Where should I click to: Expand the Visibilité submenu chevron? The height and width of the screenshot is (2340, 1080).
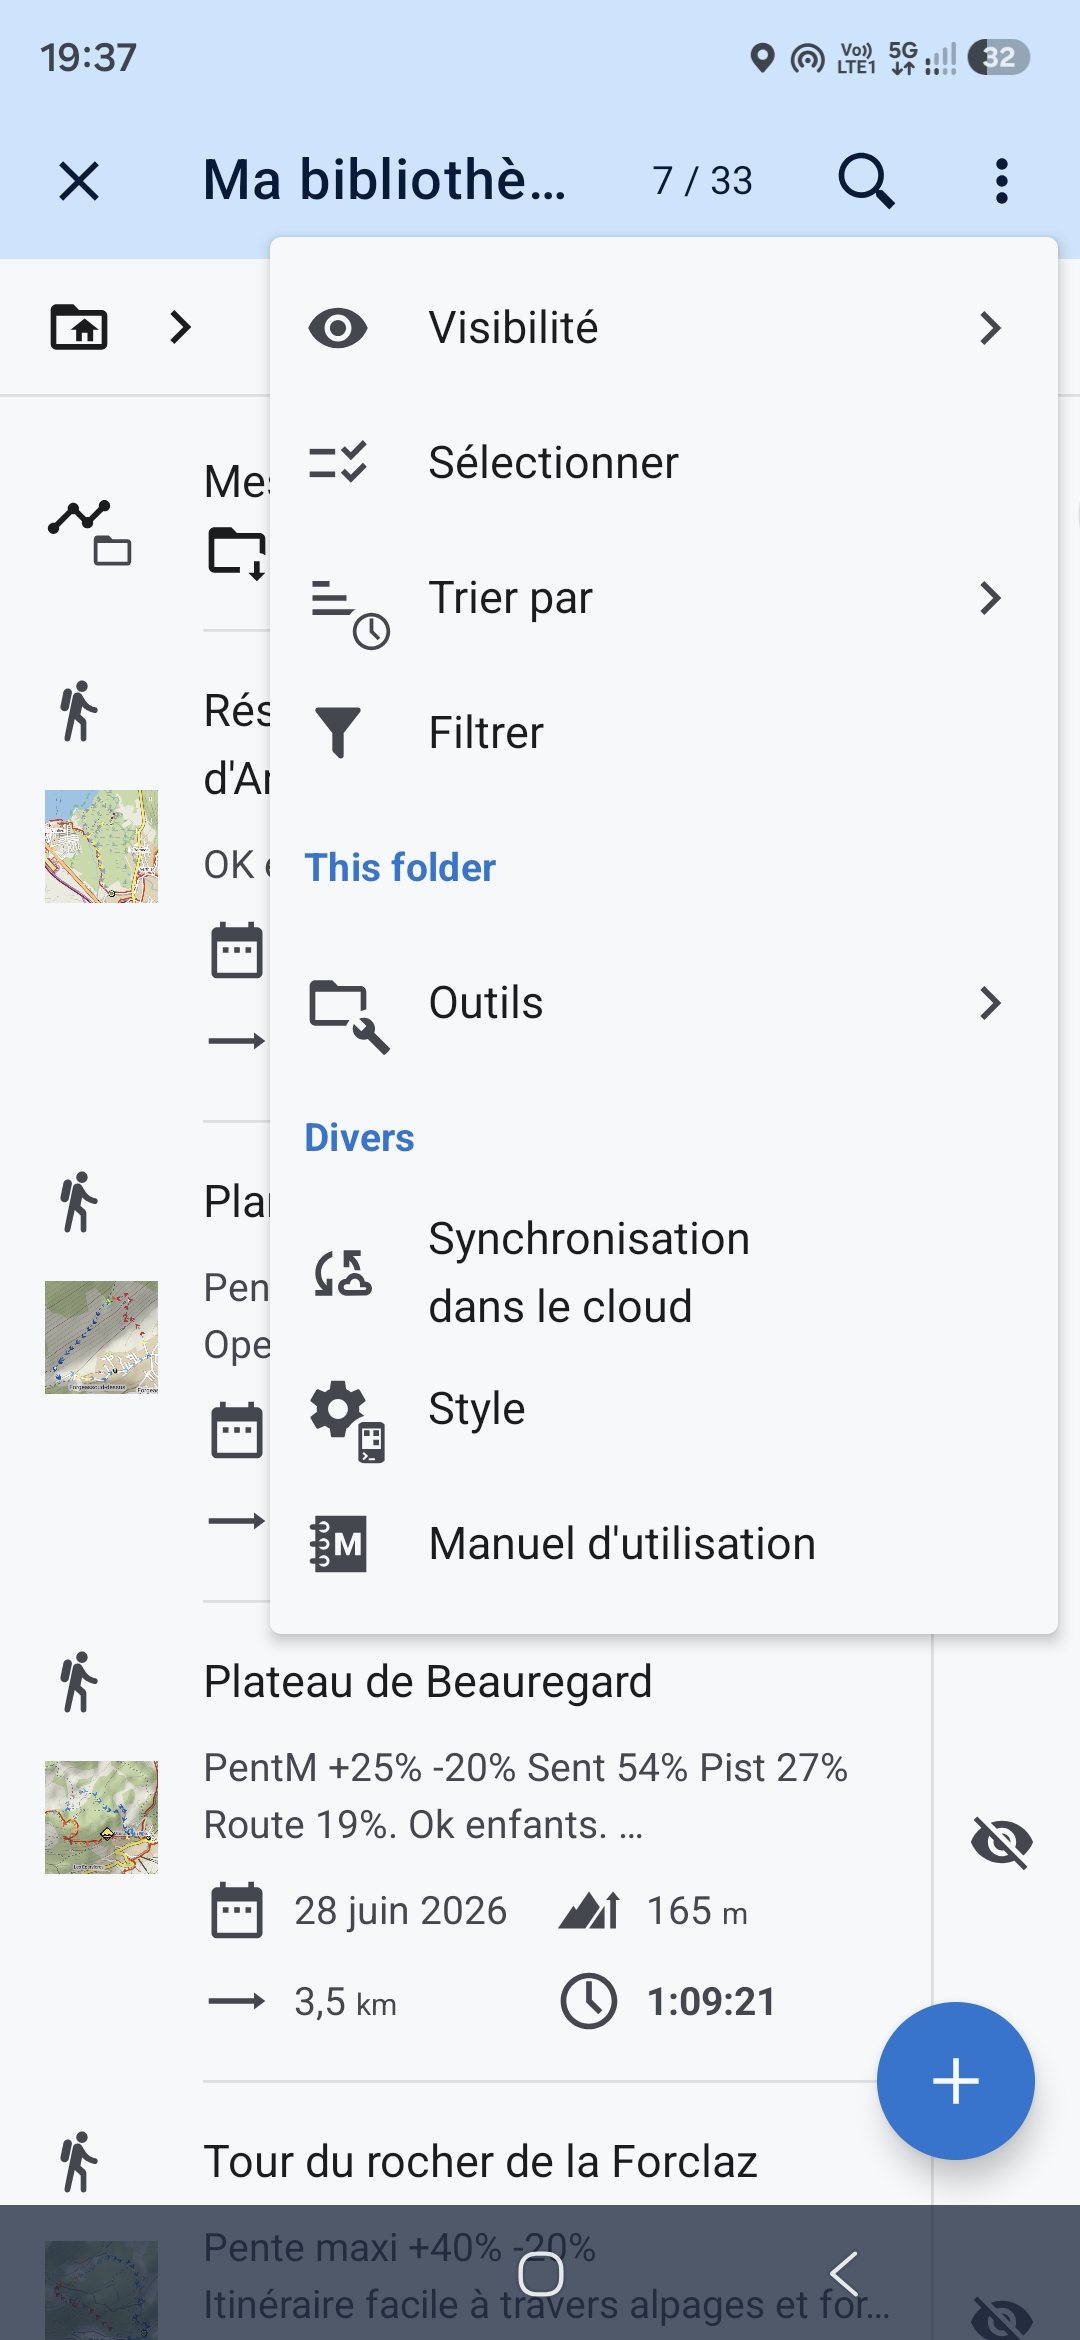click(990, 328)
